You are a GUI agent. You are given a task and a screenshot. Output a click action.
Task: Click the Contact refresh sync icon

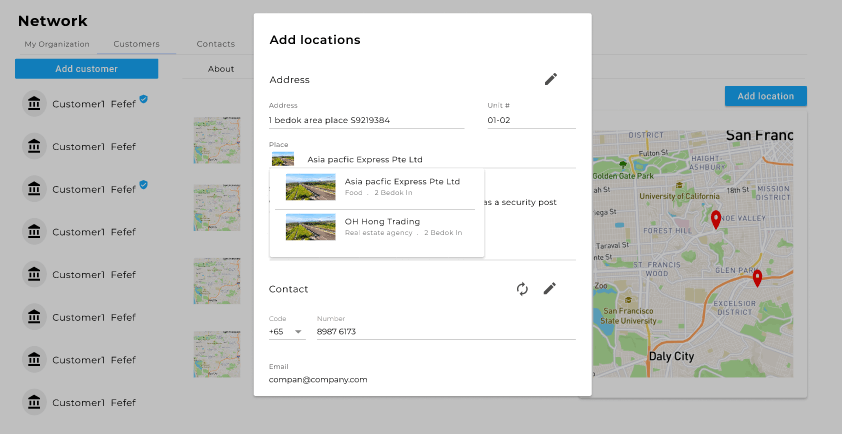[x=522, y=289]
